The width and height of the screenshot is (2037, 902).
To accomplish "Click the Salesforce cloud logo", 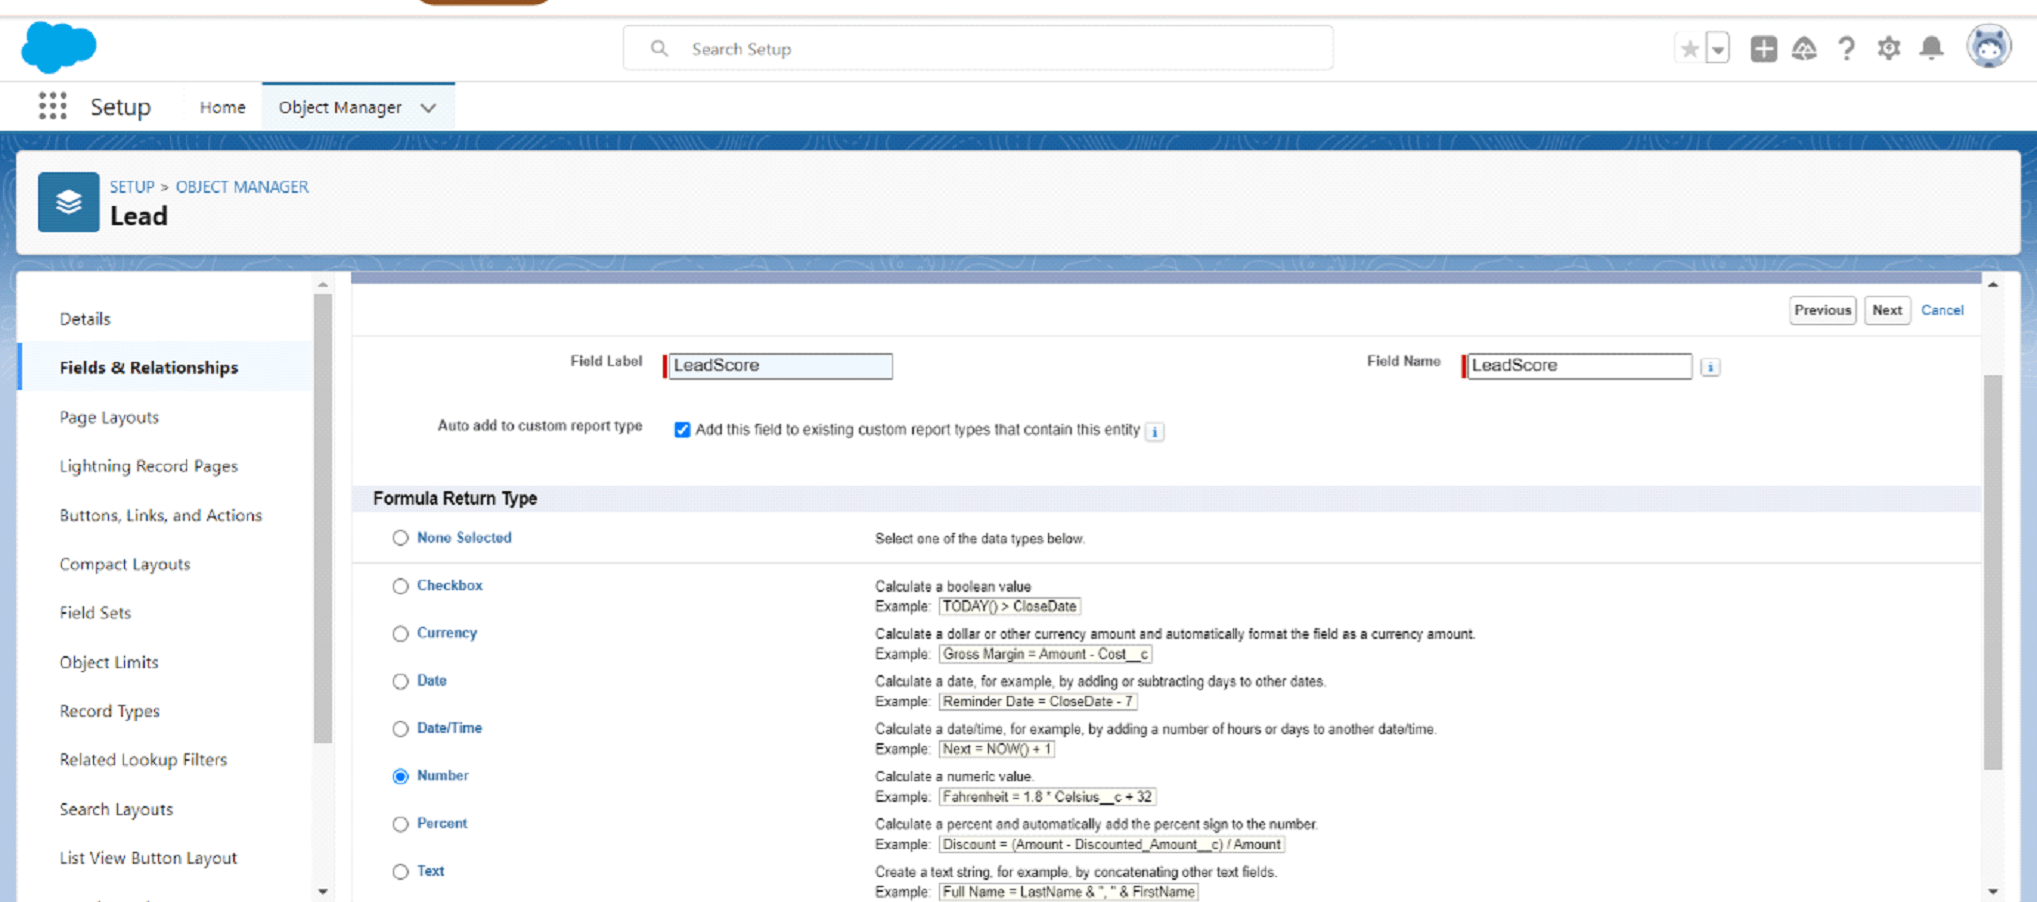I will pyautogui.click(x=59, y=47).
